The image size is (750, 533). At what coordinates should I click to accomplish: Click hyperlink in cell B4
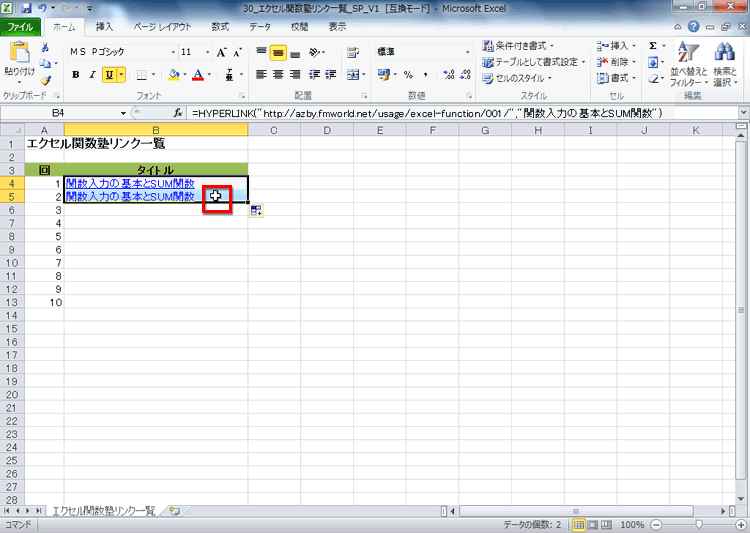coord(130,183)
